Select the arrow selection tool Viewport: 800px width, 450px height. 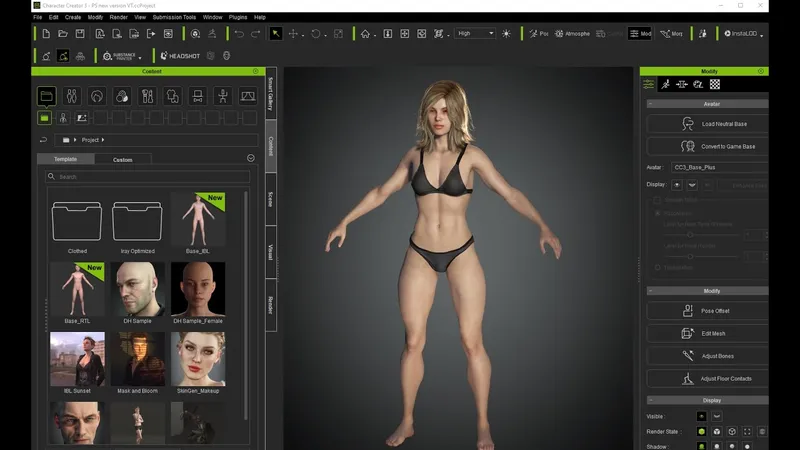[276, 34]
